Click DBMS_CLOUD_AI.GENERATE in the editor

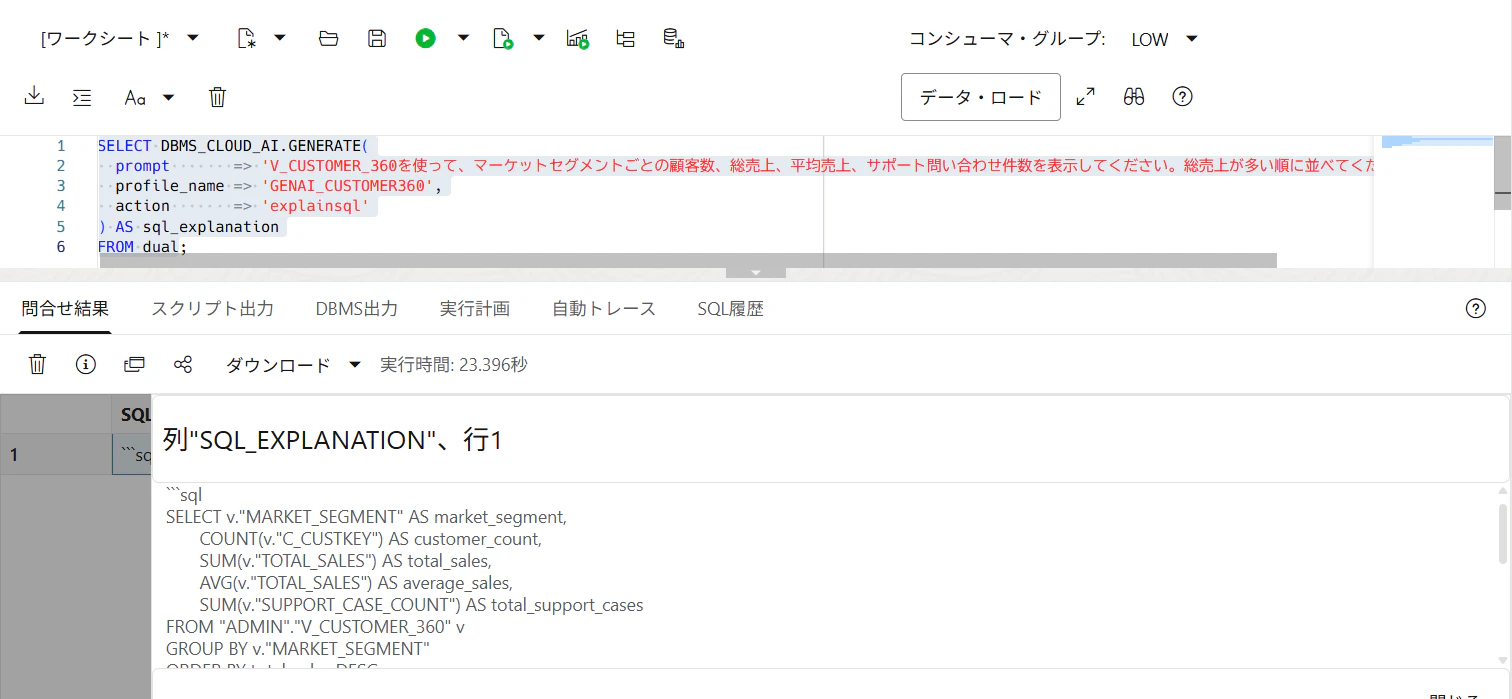[x=260, y=145]
